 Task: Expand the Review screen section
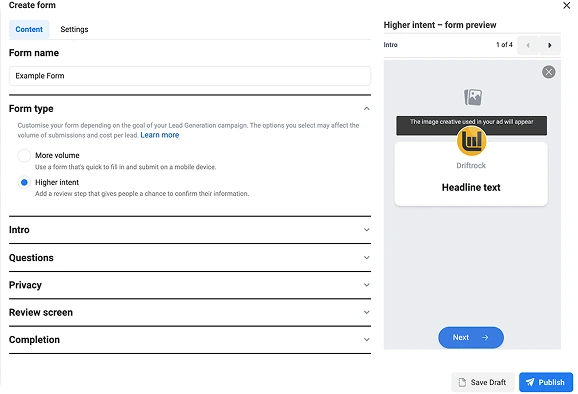tap(190, 312)
